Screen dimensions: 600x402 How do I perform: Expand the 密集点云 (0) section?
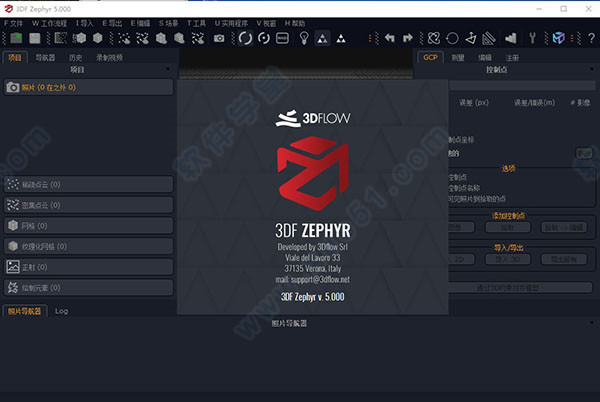tap(88, 205)
